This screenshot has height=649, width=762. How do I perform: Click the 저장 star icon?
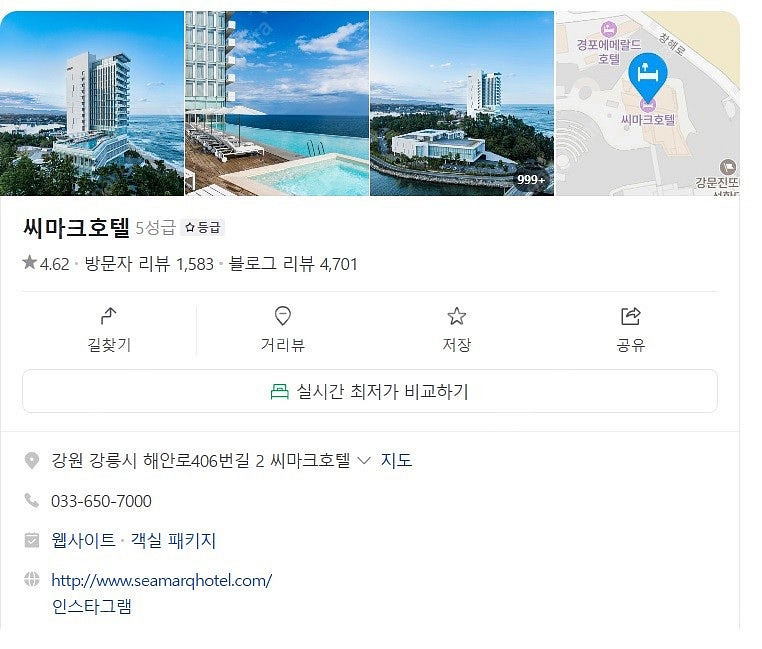pyautogui.click(x=456, y=316)
